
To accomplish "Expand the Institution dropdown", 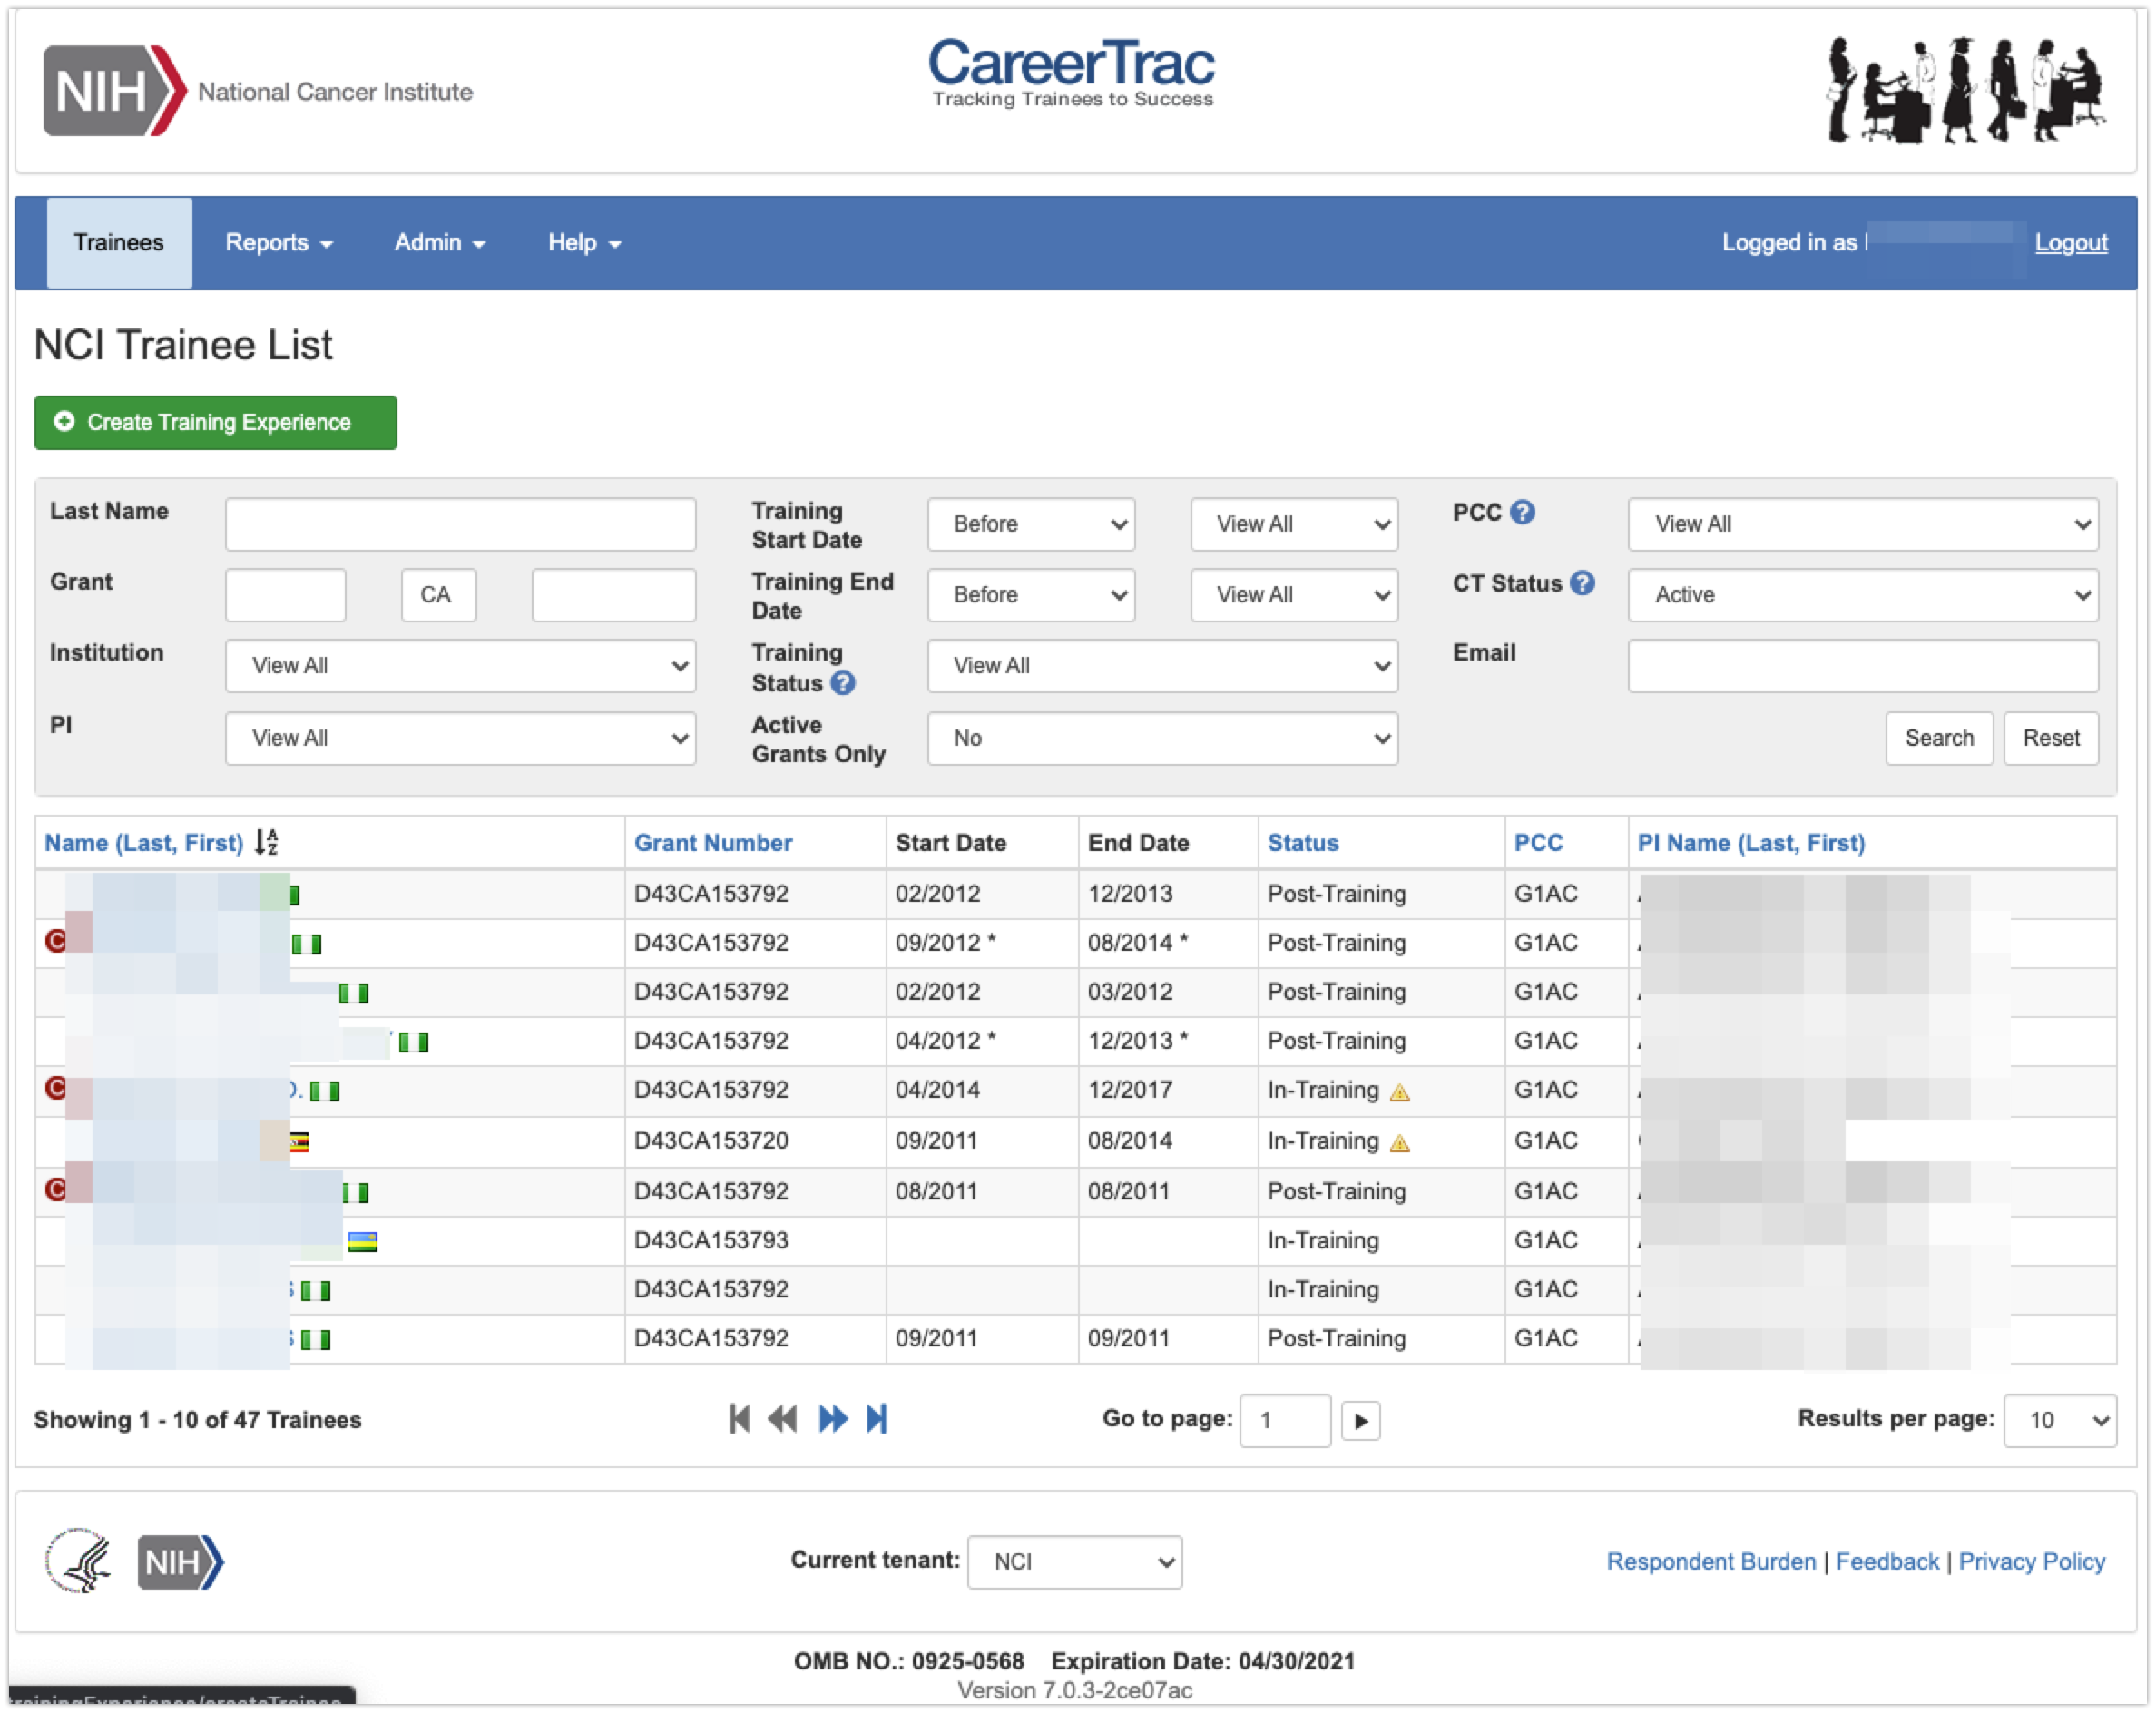I will click(x=460, y=666).
